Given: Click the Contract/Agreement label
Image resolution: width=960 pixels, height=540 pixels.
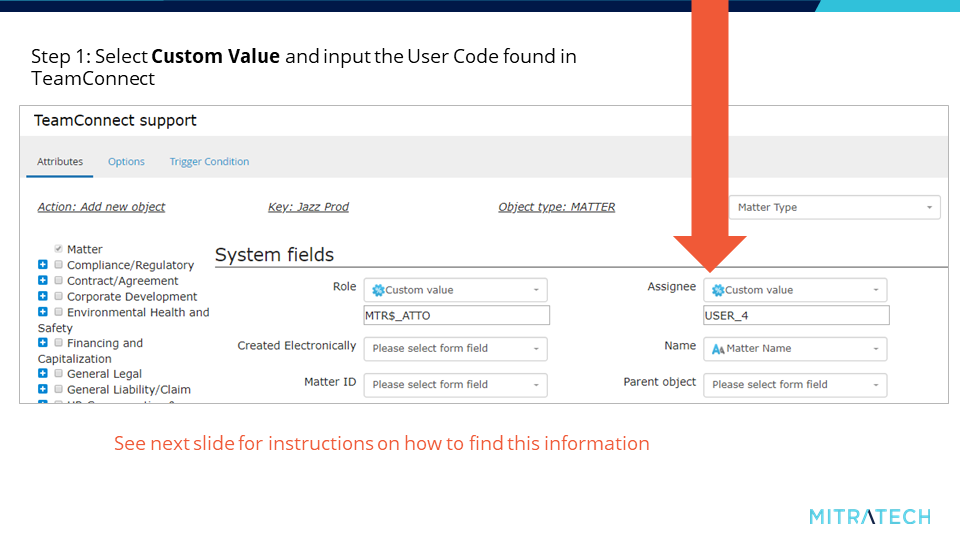Looking at the screenshot, I should (122, 281).
